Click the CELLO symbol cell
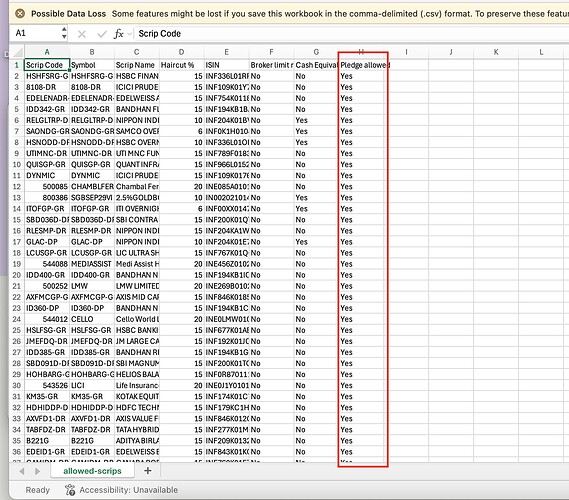 click(x=92, y=319)
